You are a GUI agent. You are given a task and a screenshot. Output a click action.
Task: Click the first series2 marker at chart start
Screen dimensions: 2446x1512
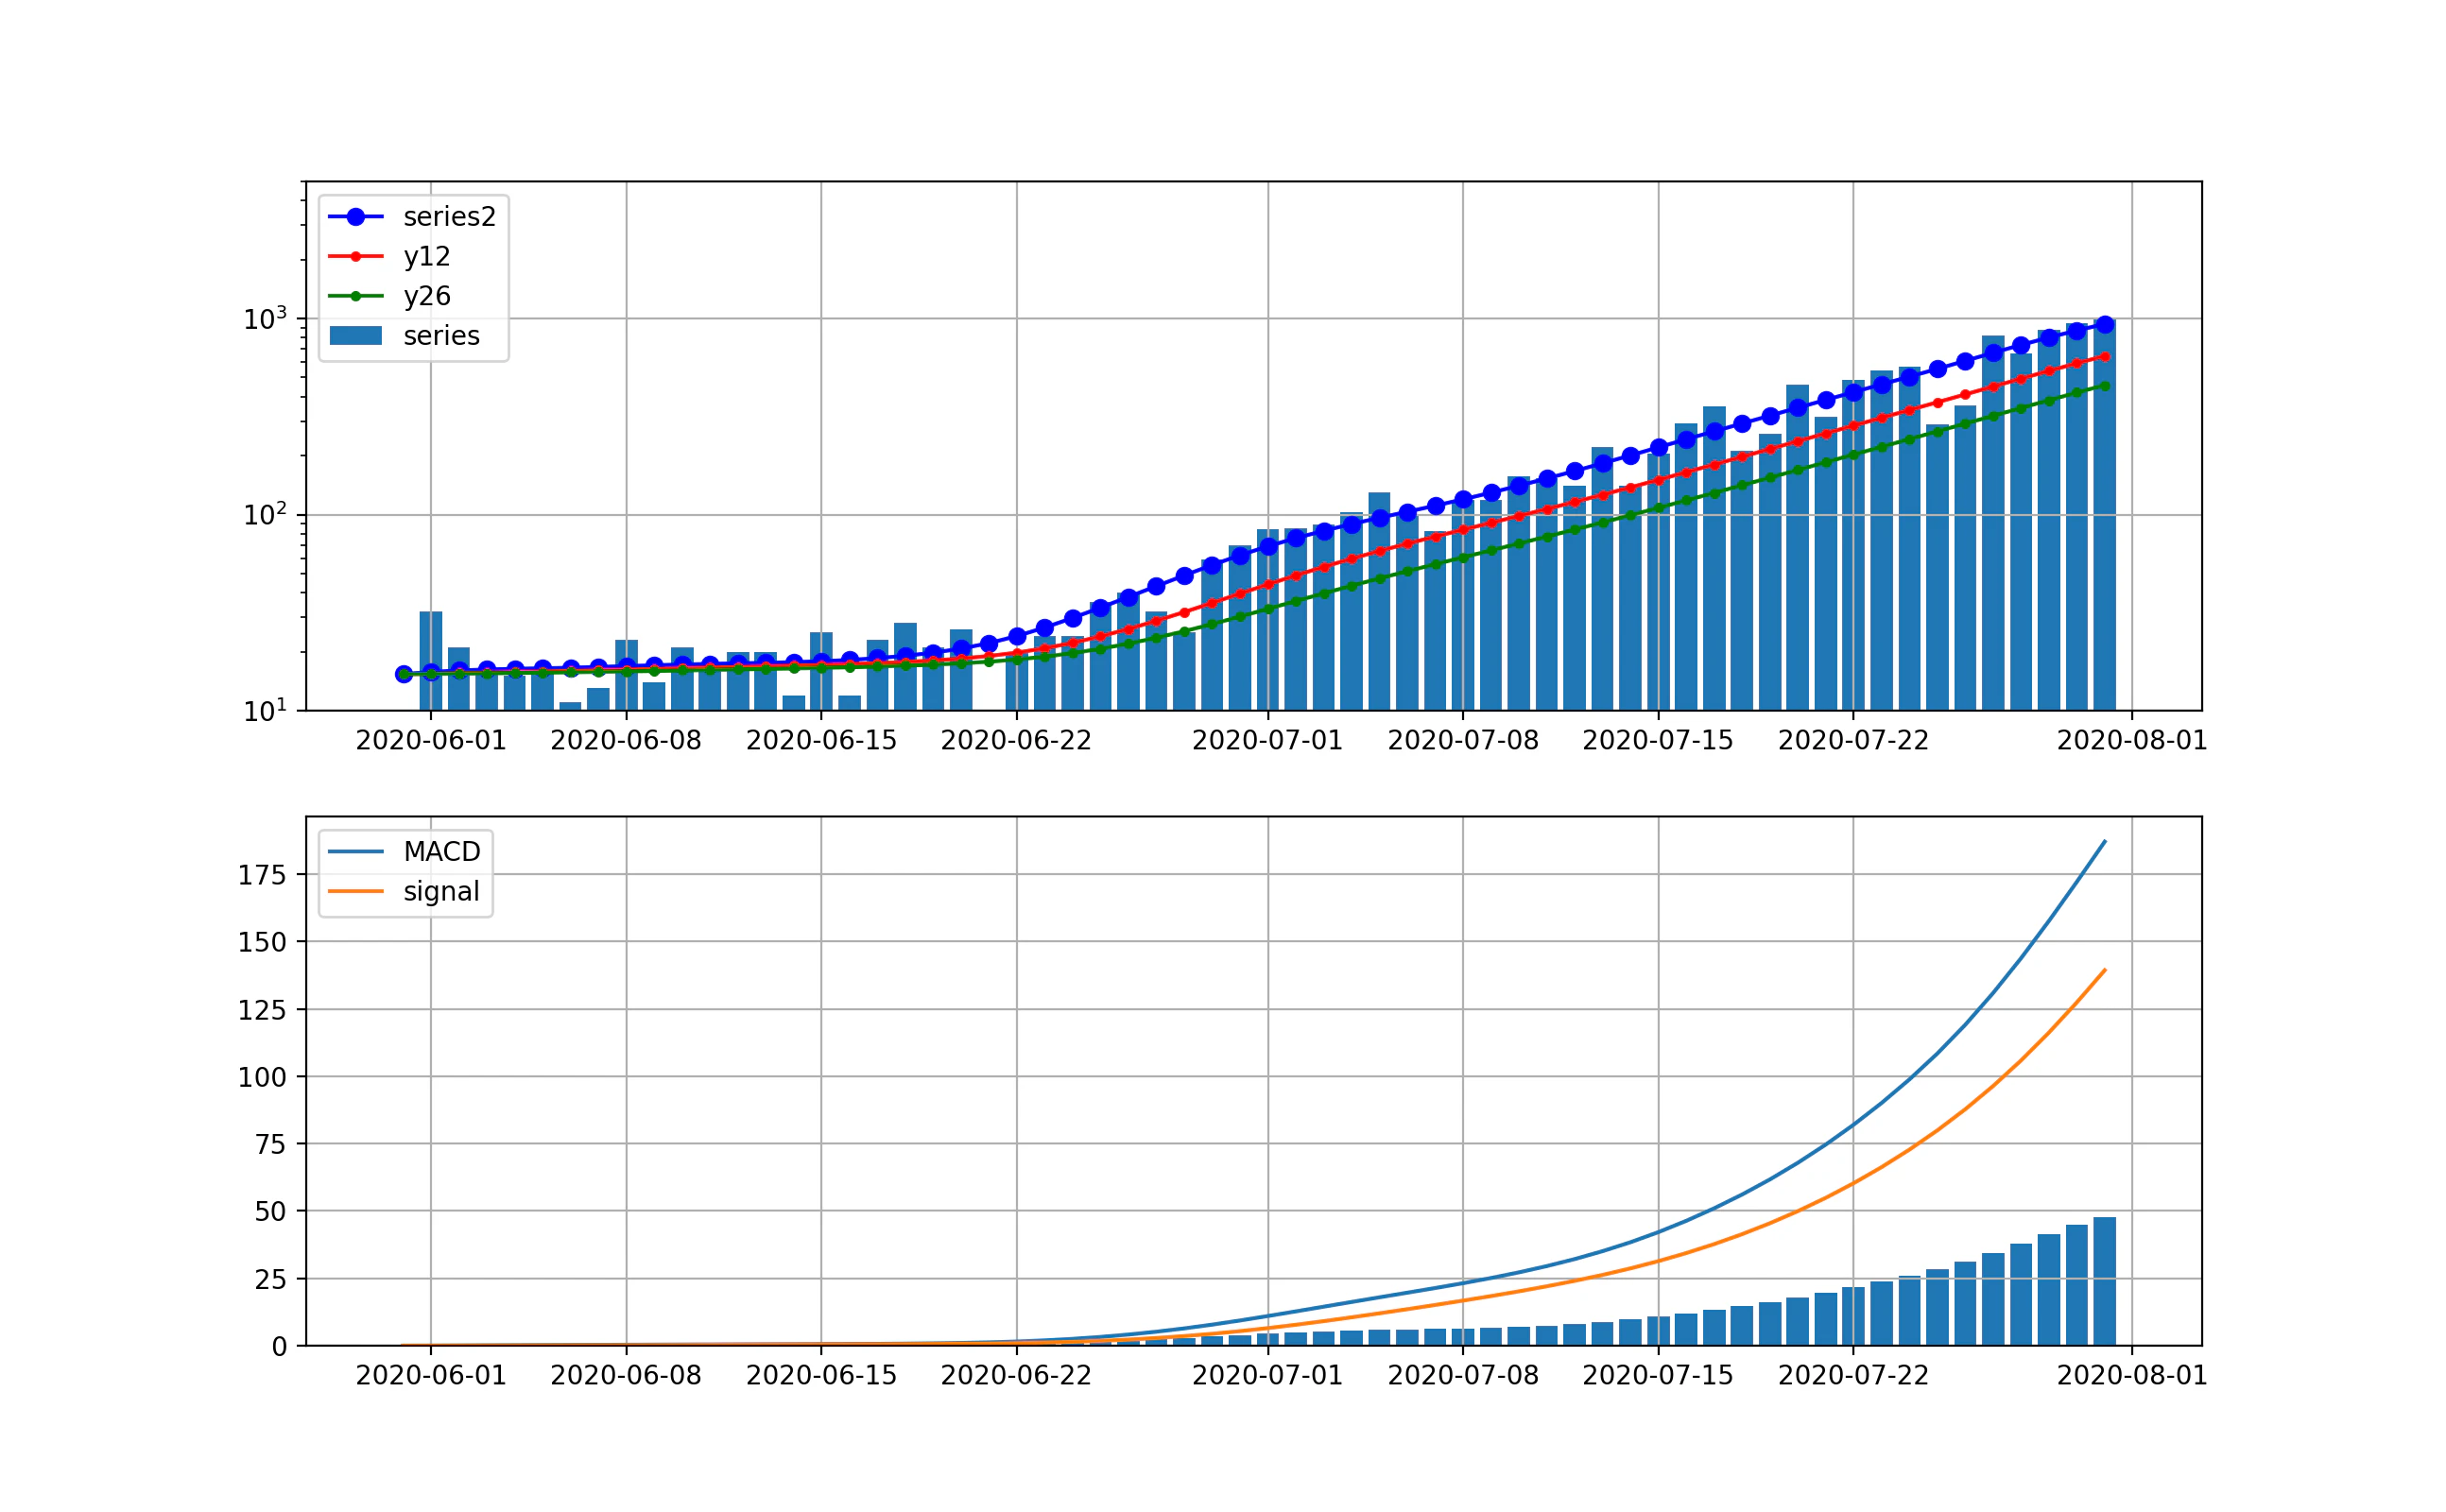click(404, 674)
